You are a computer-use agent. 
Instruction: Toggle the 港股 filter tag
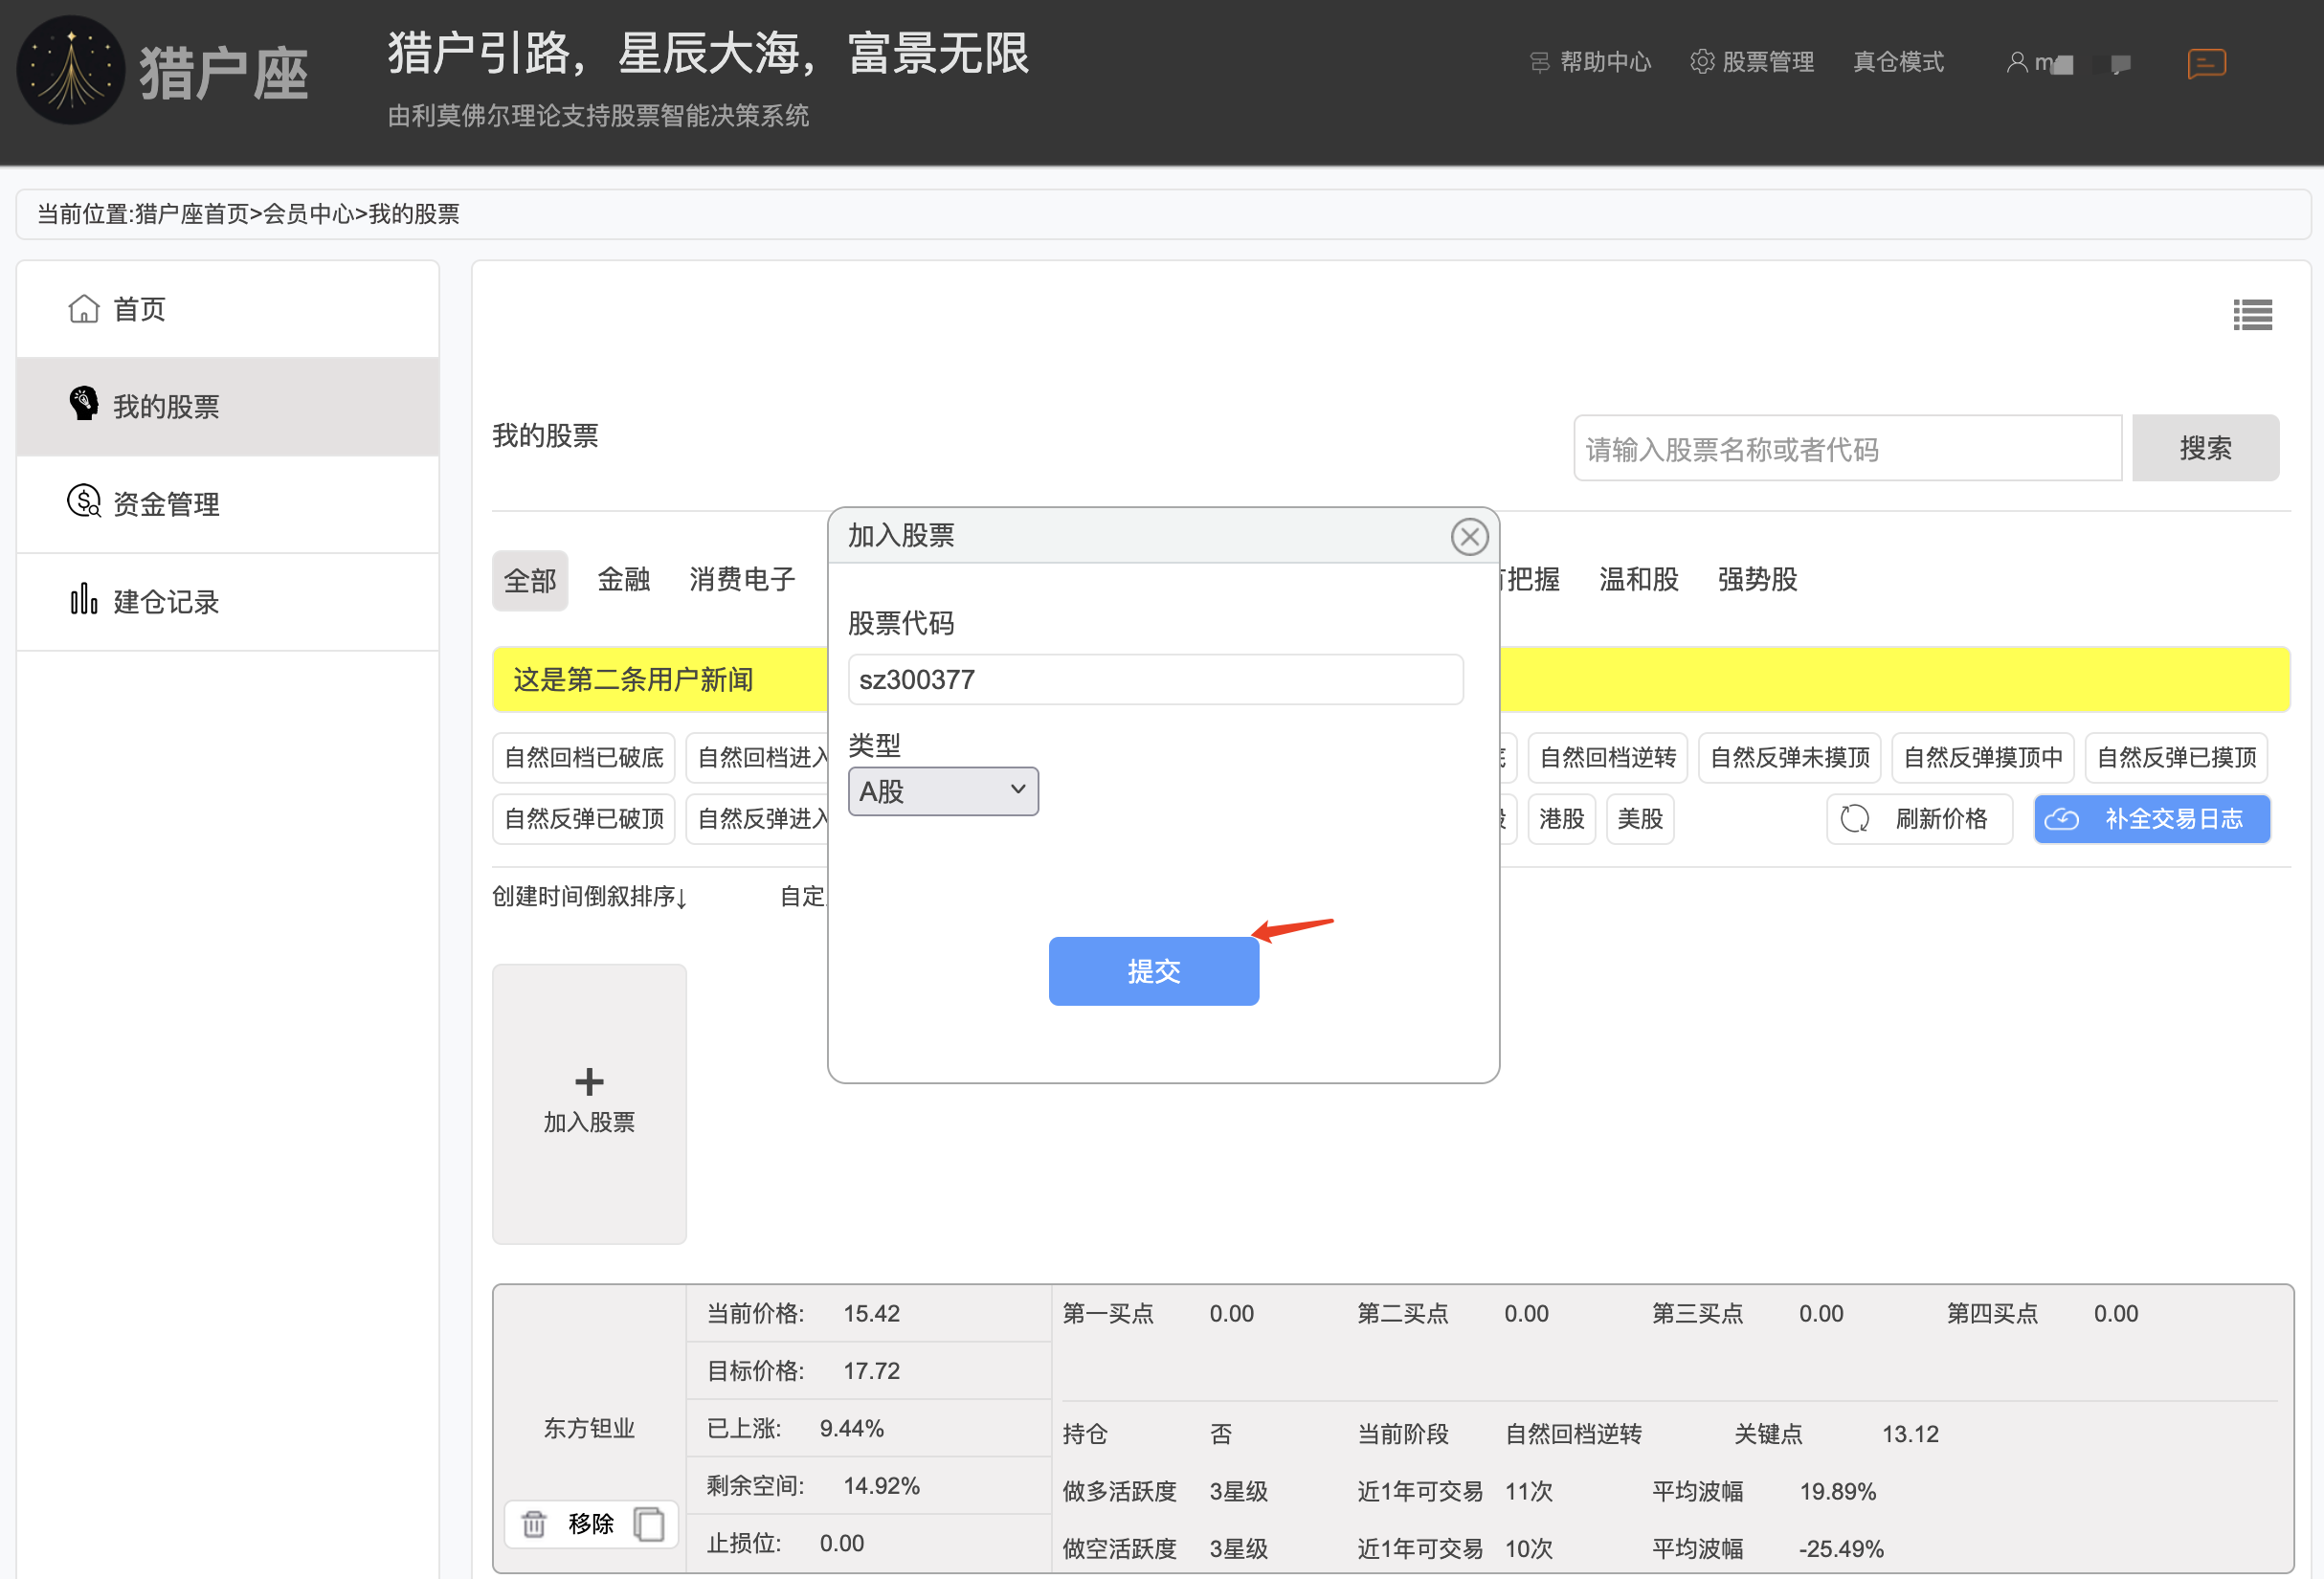[x=1562, y=819]
